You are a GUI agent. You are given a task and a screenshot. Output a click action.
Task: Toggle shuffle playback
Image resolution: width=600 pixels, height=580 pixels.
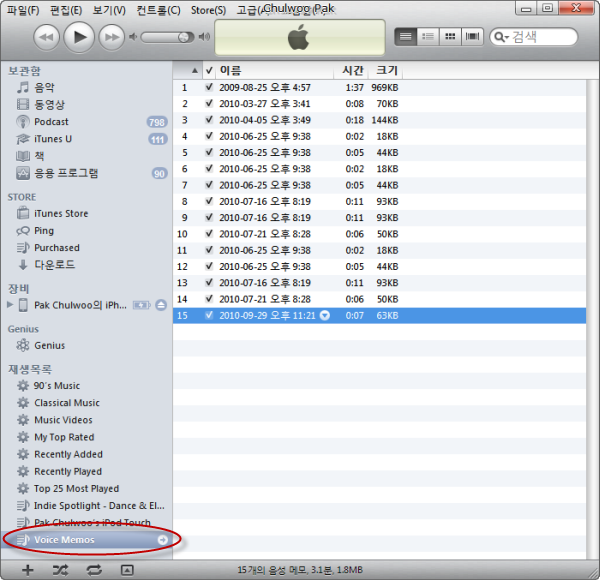60,570
